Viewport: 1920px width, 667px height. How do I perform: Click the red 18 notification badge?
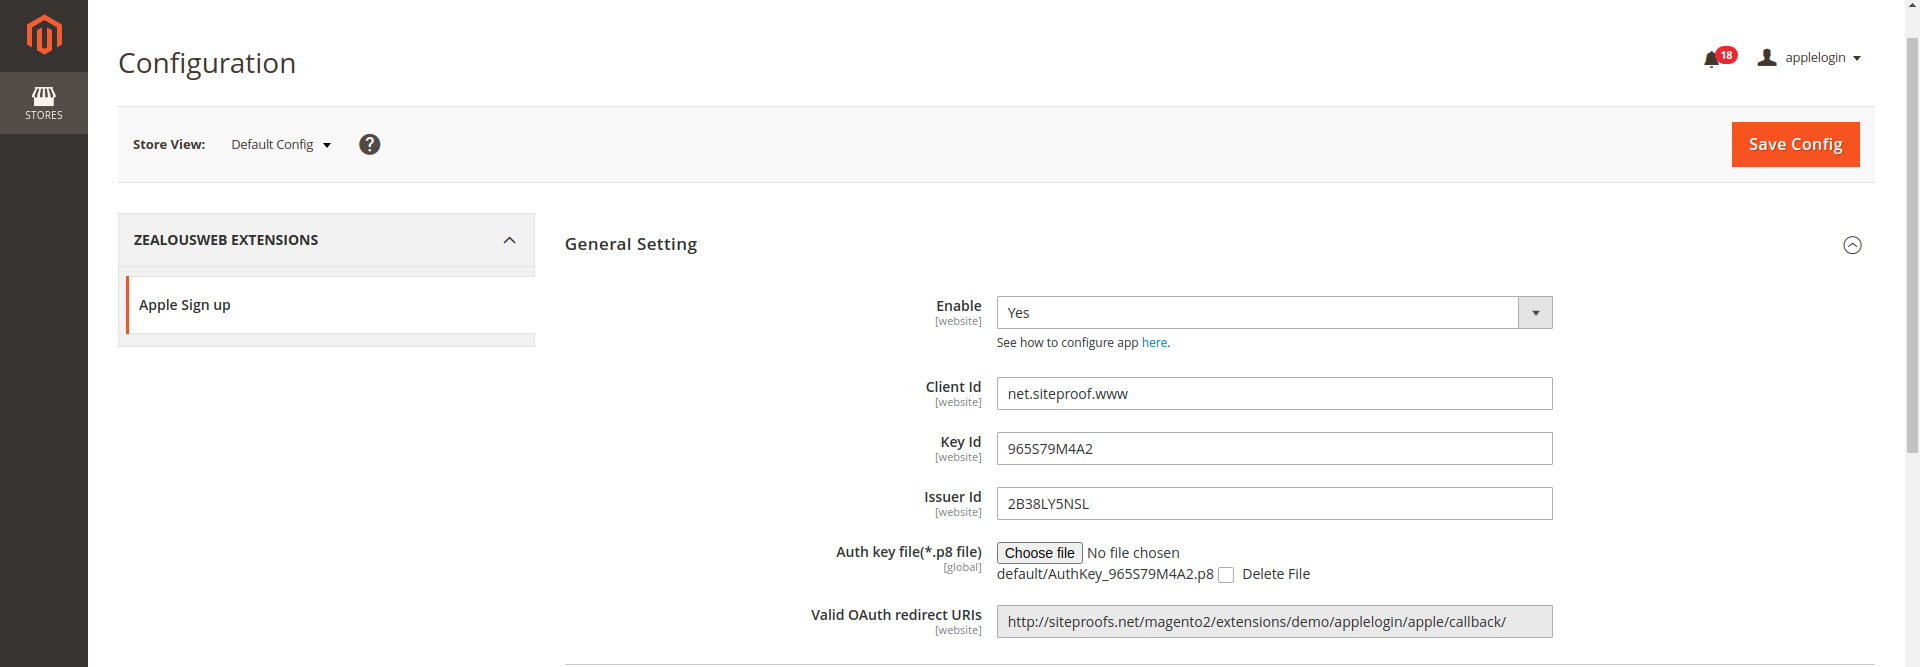[x=1726, y=55]
